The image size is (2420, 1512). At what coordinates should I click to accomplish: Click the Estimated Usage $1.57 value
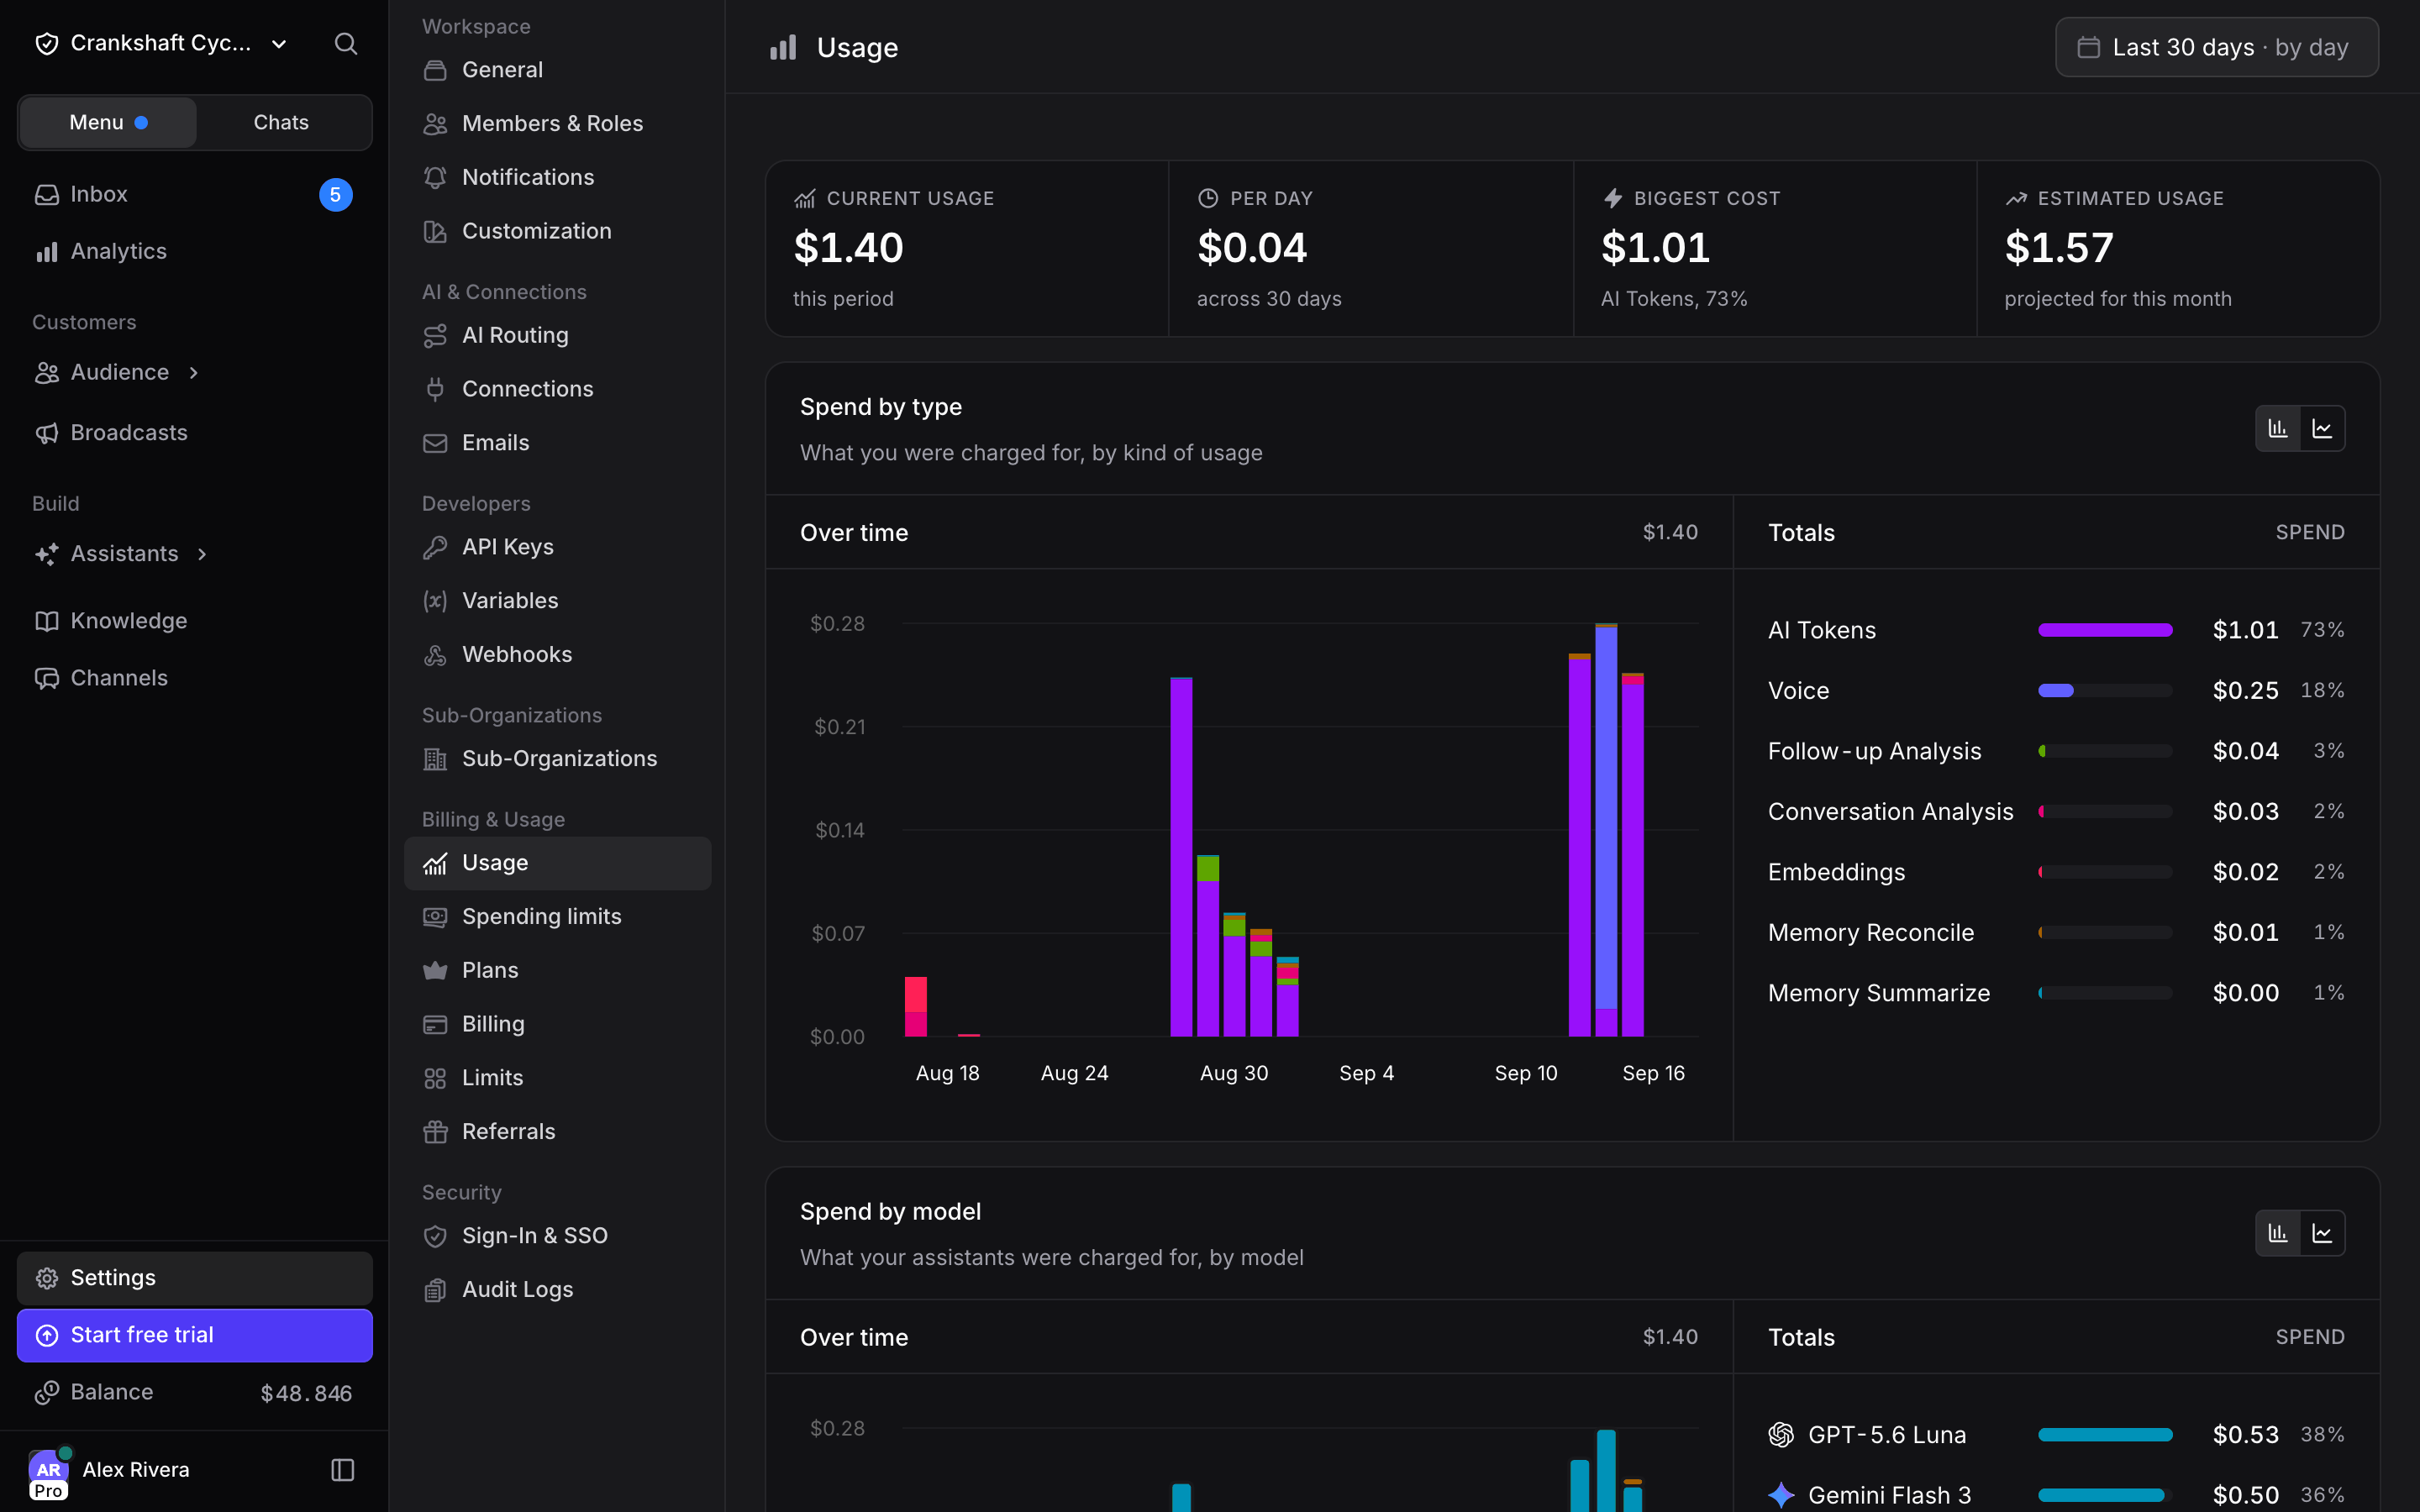point(2059,248)
